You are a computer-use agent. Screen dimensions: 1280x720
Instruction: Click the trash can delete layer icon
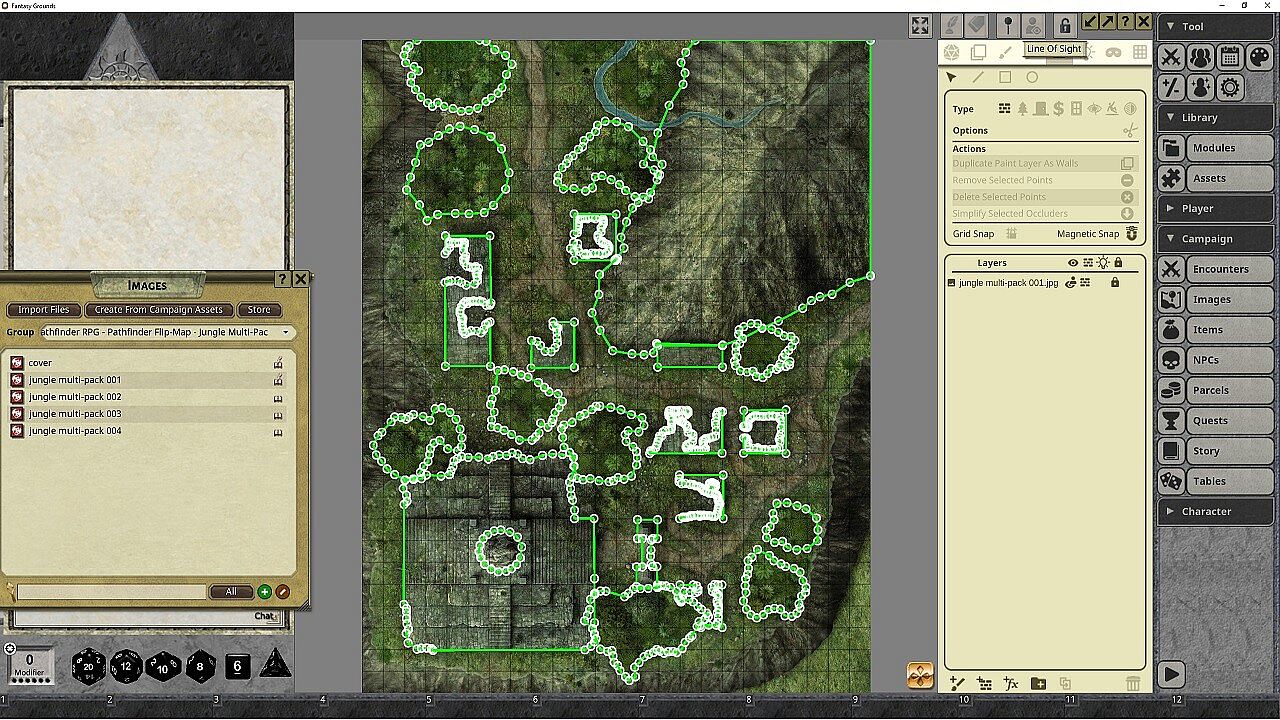click(1133, 684)
